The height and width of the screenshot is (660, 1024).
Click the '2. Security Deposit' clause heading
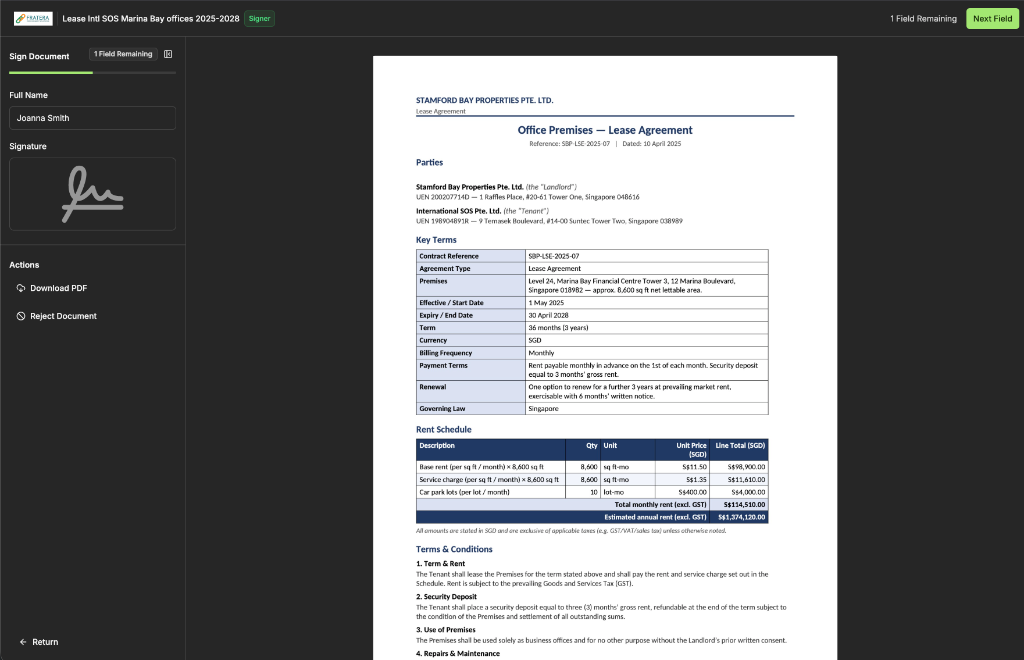tap(446, 597)
